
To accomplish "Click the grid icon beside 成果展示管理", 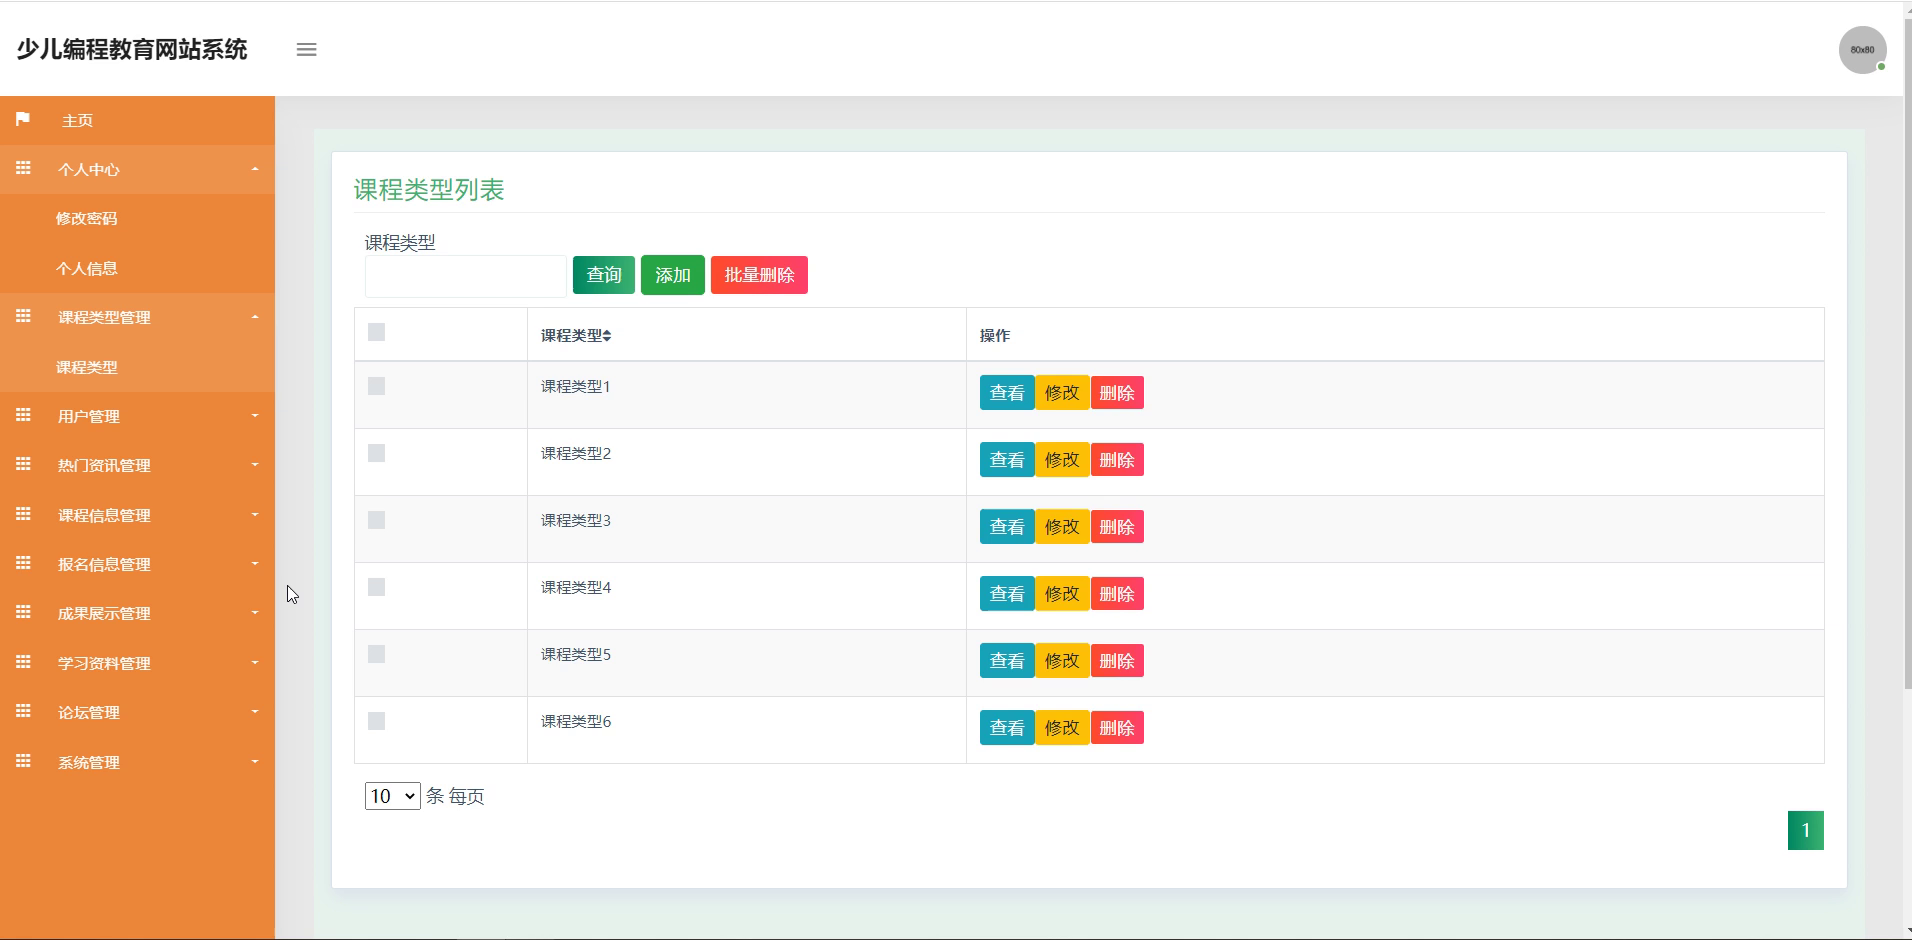I will [x=23, y=612].
